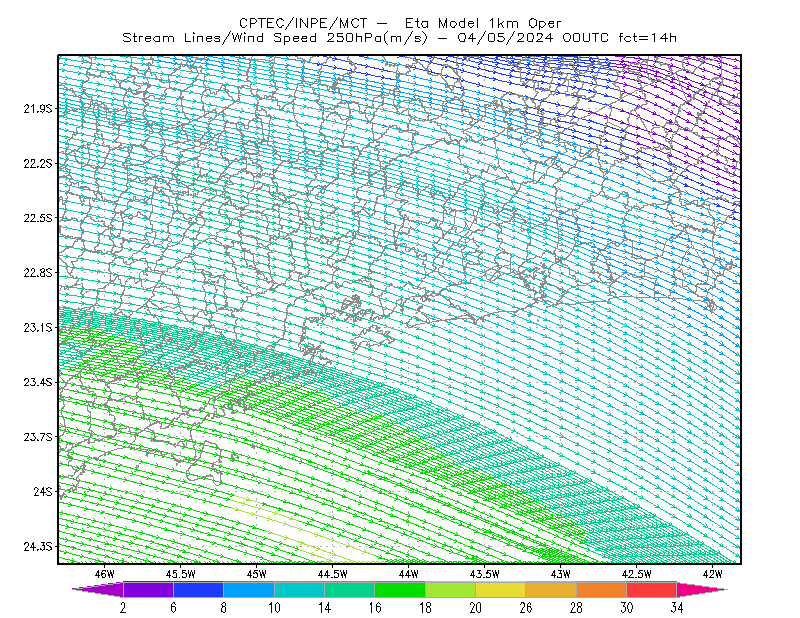Click the dark blue 6-8 color swatch
The height and width of the screenshot is (618, 800).
tap(198, 589)
